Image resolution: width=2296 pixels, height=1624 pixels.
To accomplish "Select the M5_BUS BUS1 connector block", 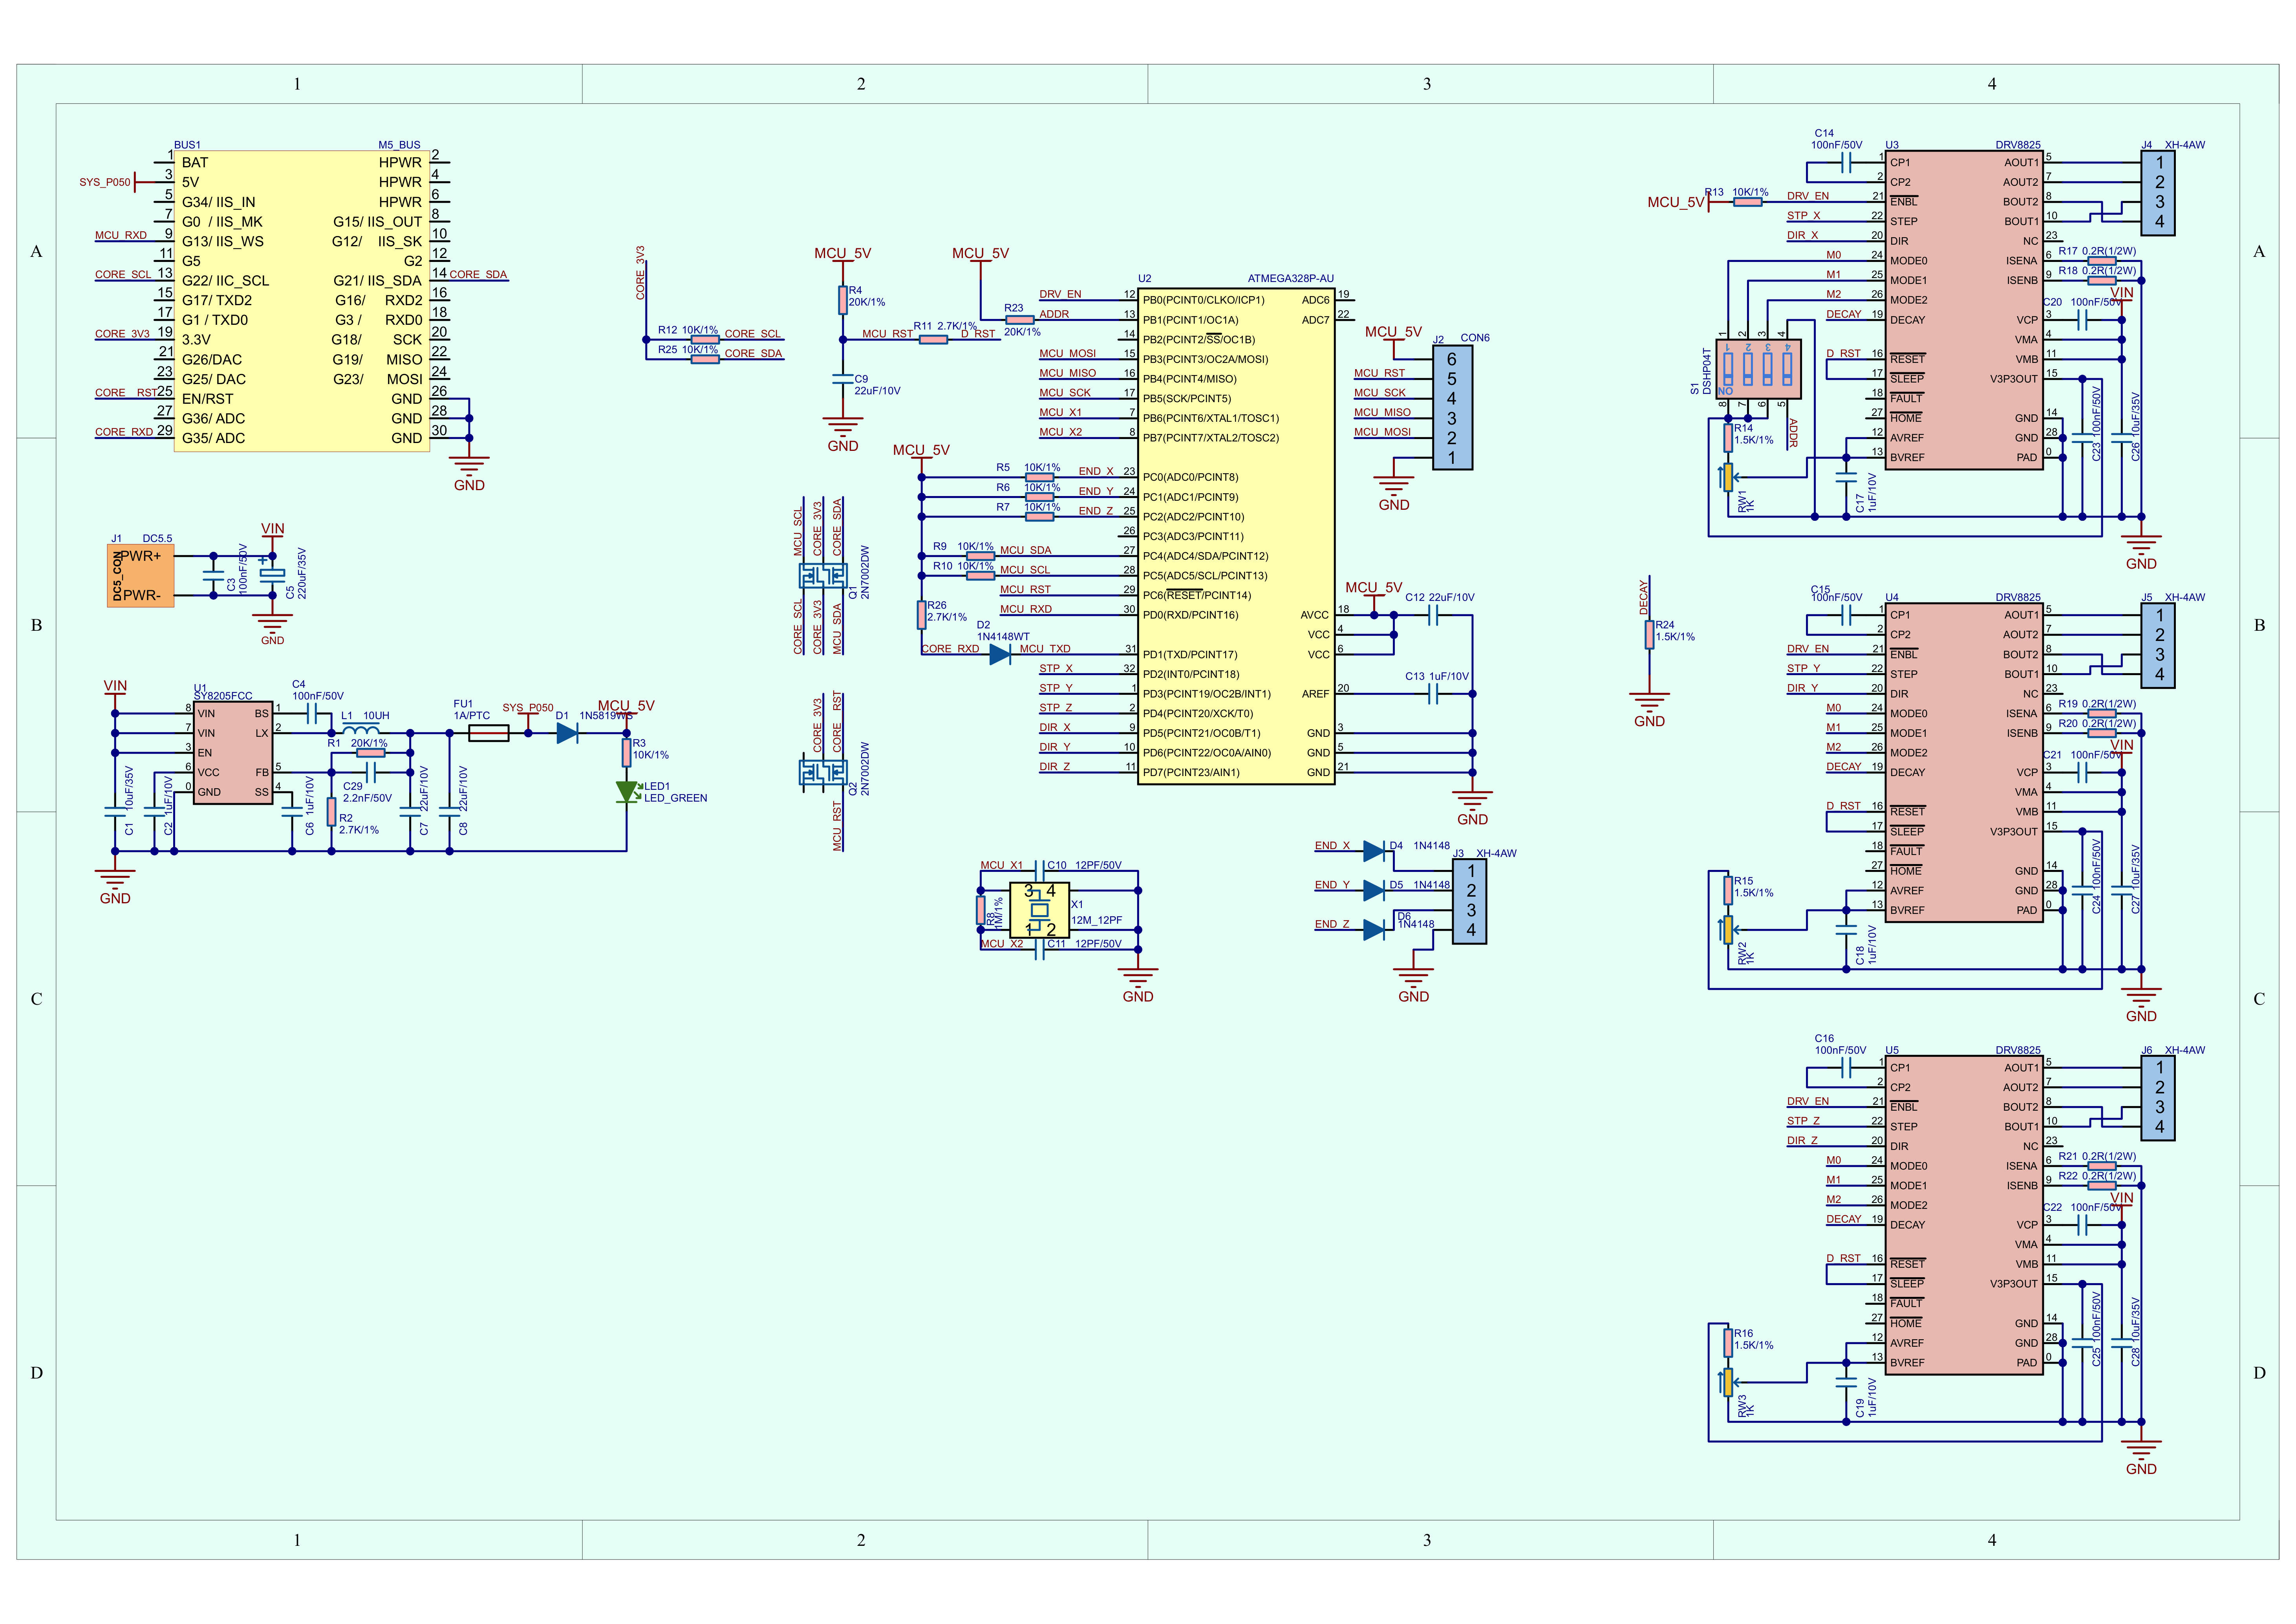I will pos(301,301).
